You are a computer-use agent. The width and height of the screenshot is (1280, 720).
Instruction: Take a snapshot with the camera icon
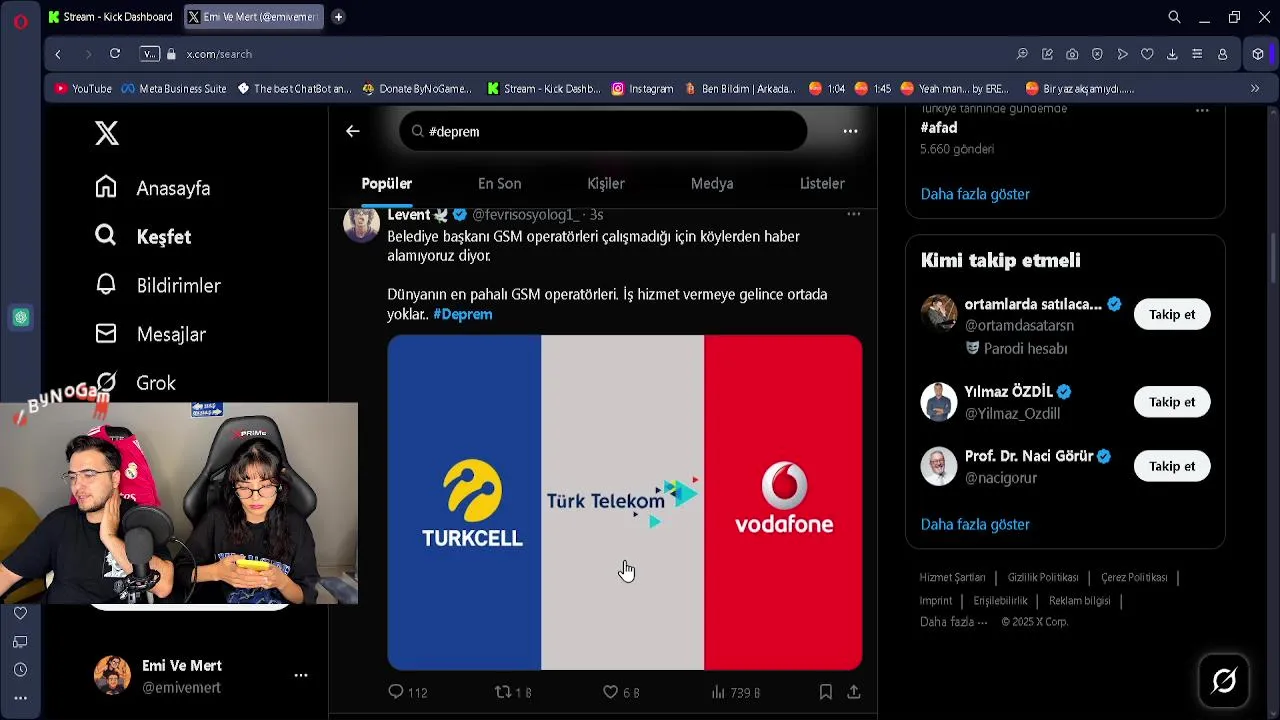click(1072, 54)
